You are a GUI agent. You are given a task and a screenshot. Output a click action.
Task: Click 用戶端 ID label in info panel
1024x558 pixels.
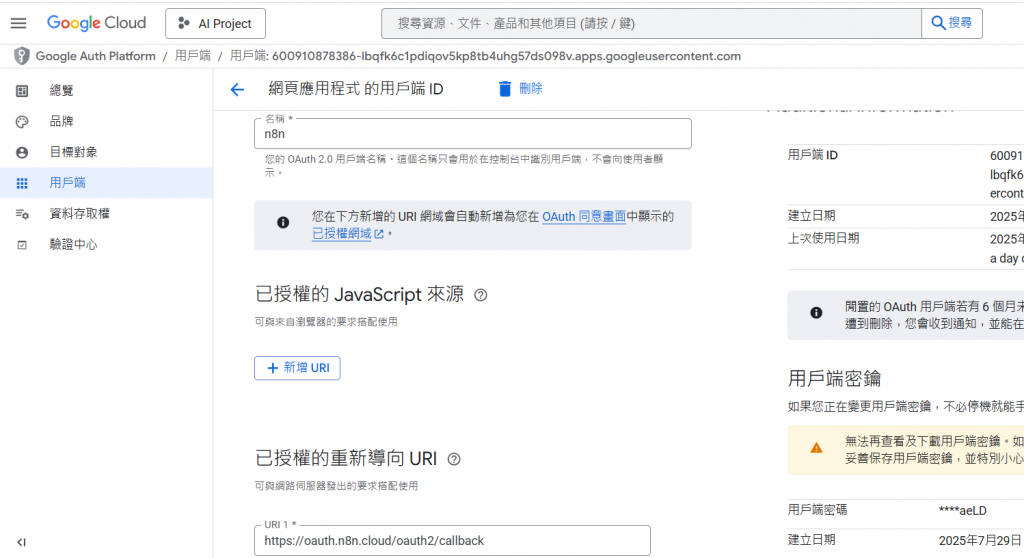point(812,155)
